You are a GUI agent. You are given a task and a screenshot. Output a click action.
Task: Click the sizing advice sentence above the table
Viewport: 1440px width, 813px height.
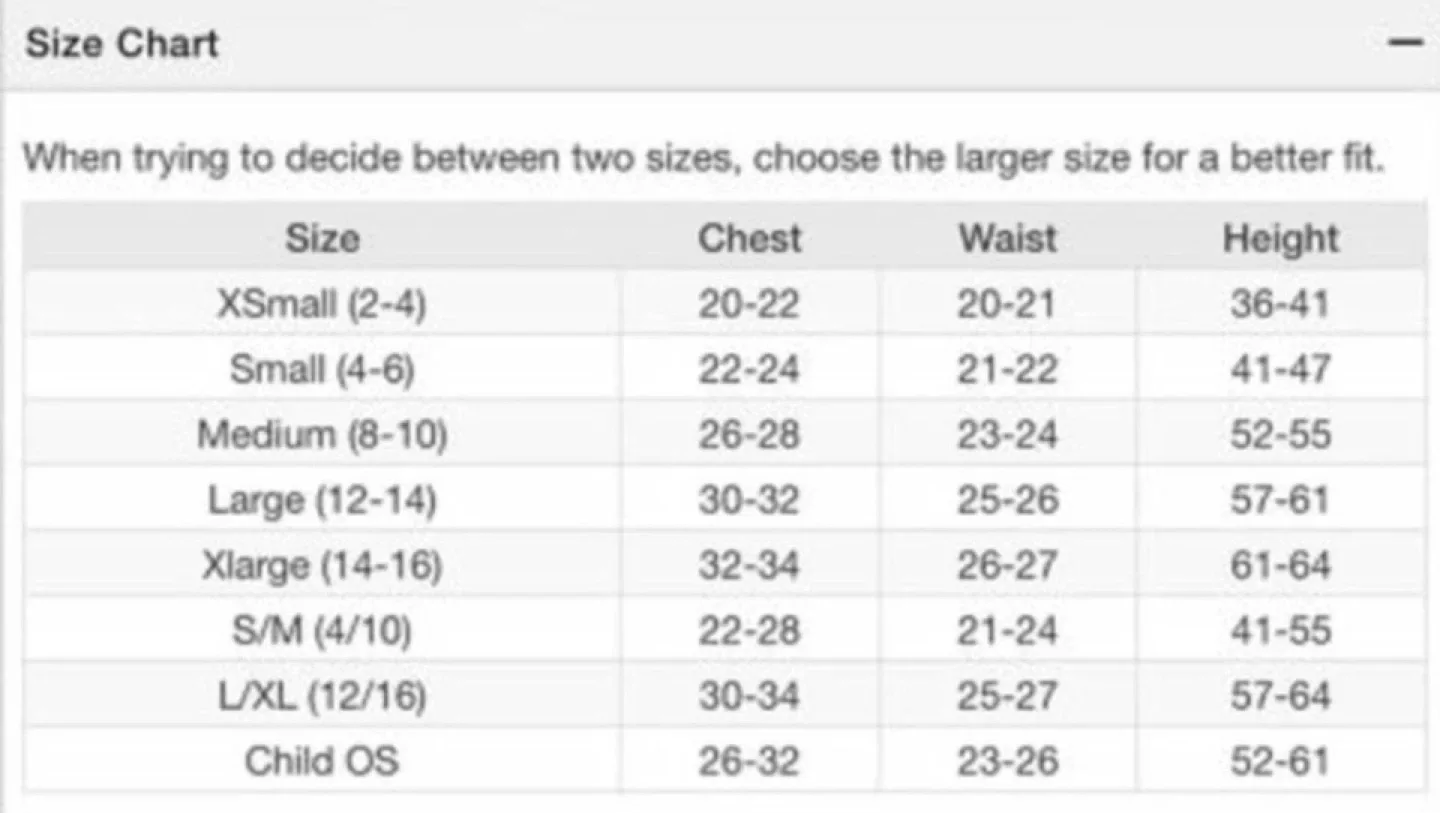pyautogui.click(x=704, y=159)
